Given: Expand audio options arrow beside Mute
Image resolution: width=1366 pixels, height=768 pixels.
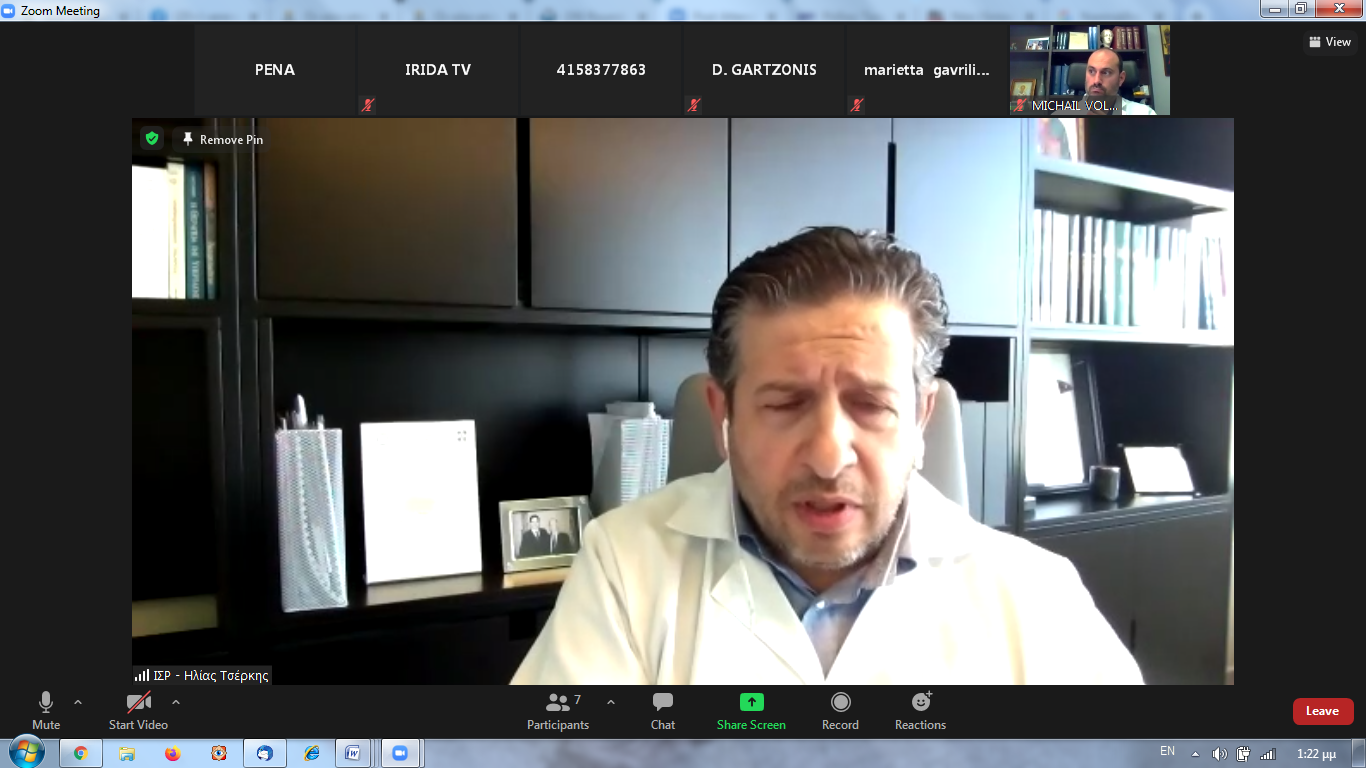Looking at the screenshot, I should (x=78, y=702).
